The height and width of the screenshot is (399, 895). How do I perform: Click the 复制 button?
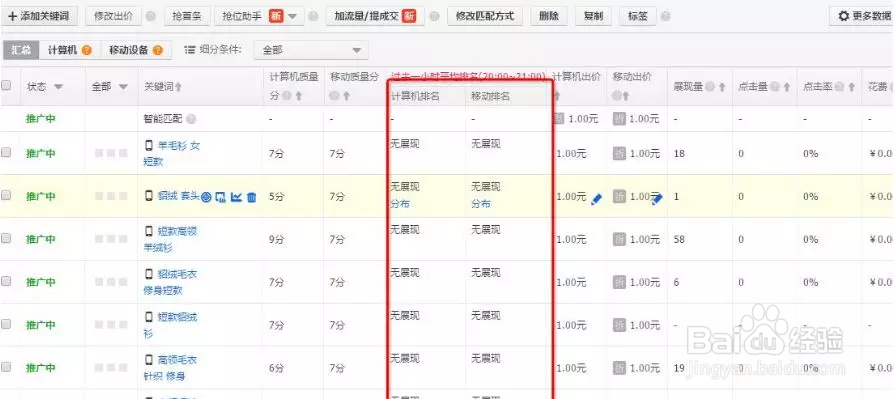[593, 17]
